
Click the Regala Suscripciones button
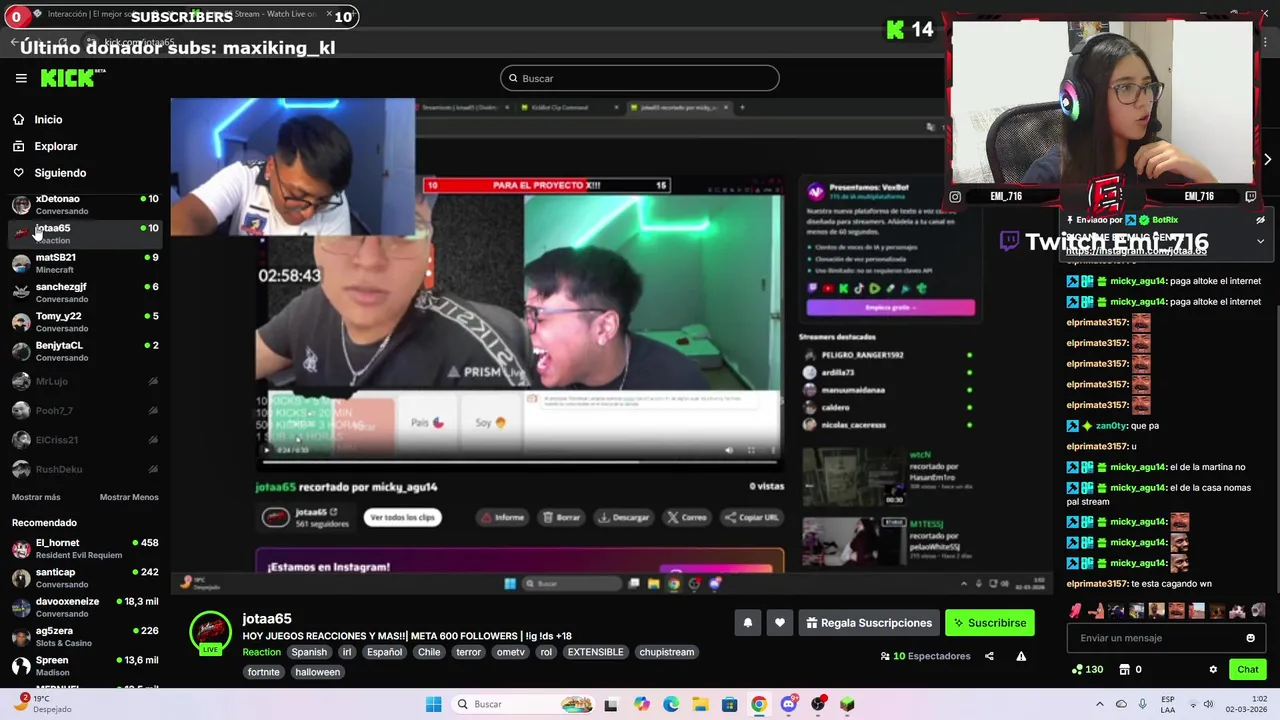[x=868, y=623]
